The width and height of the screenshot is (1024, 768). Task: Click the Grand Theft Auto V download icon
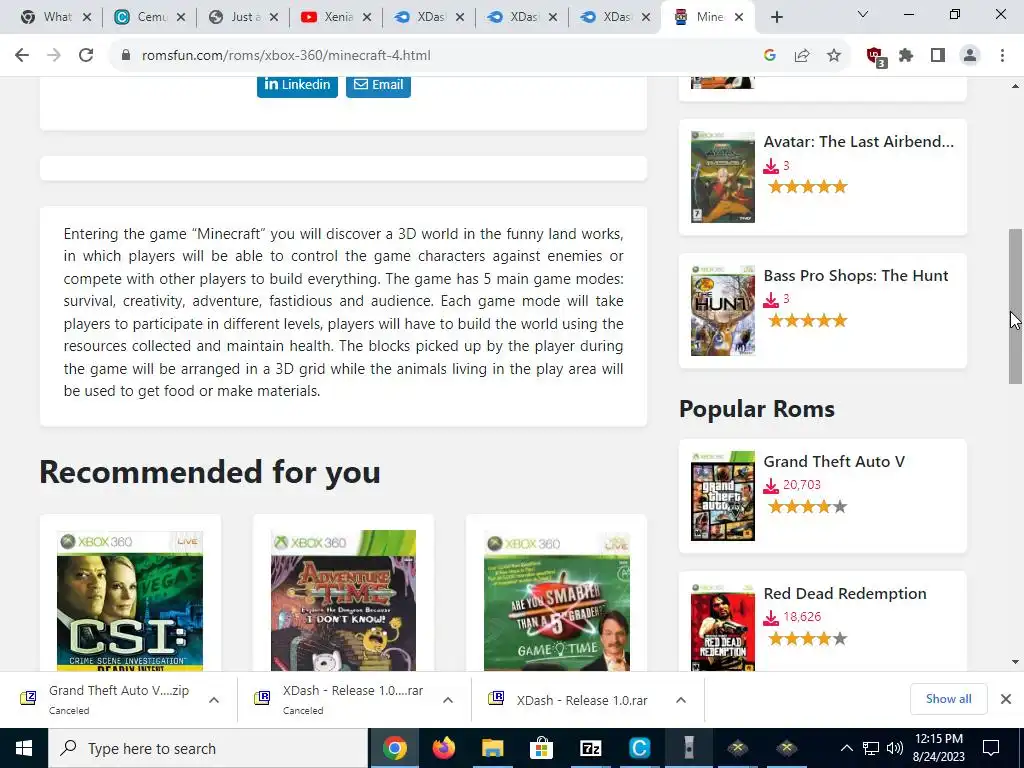771,485
